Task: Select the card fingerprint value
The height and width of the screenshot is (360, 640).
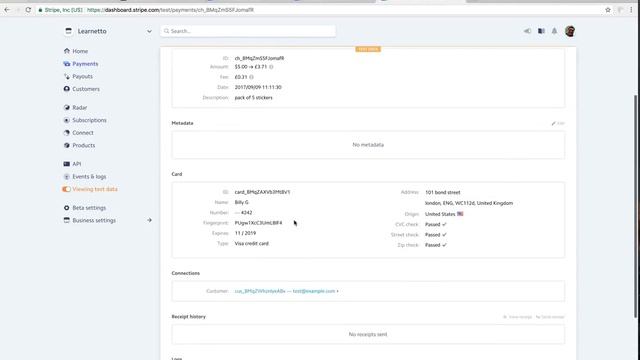Action: (258, 223)
